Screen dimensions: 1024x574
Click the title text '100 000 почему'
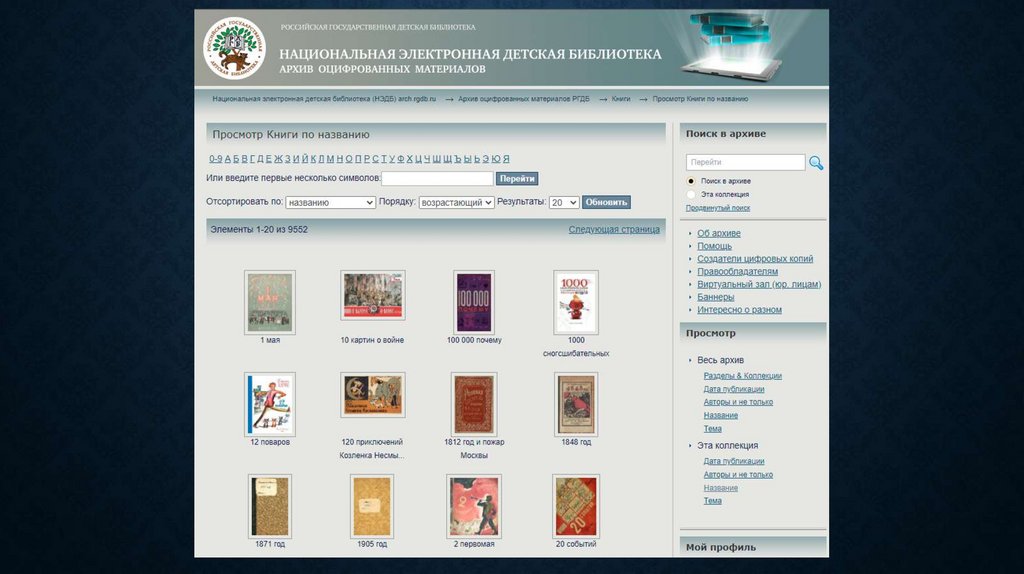pyautogui.click(x=474, y=340)
